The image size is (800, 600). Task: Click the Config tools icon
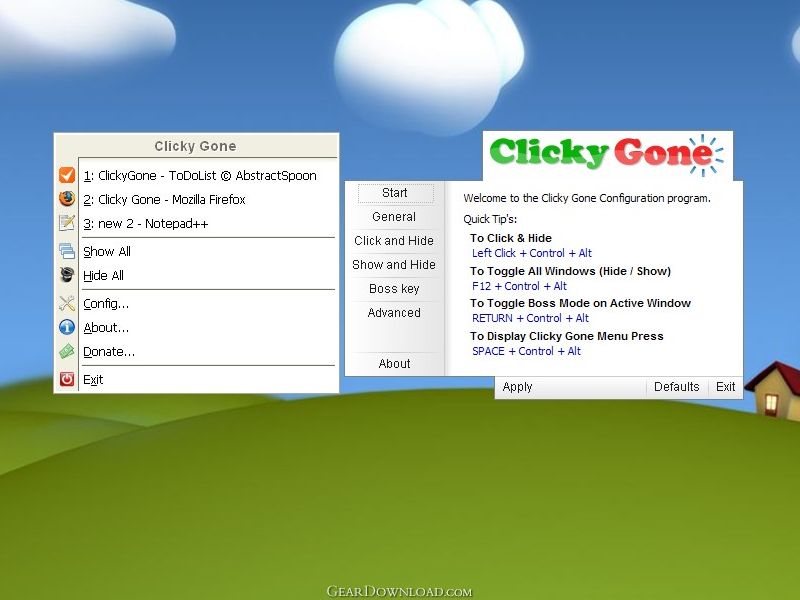tap(67, 303)
